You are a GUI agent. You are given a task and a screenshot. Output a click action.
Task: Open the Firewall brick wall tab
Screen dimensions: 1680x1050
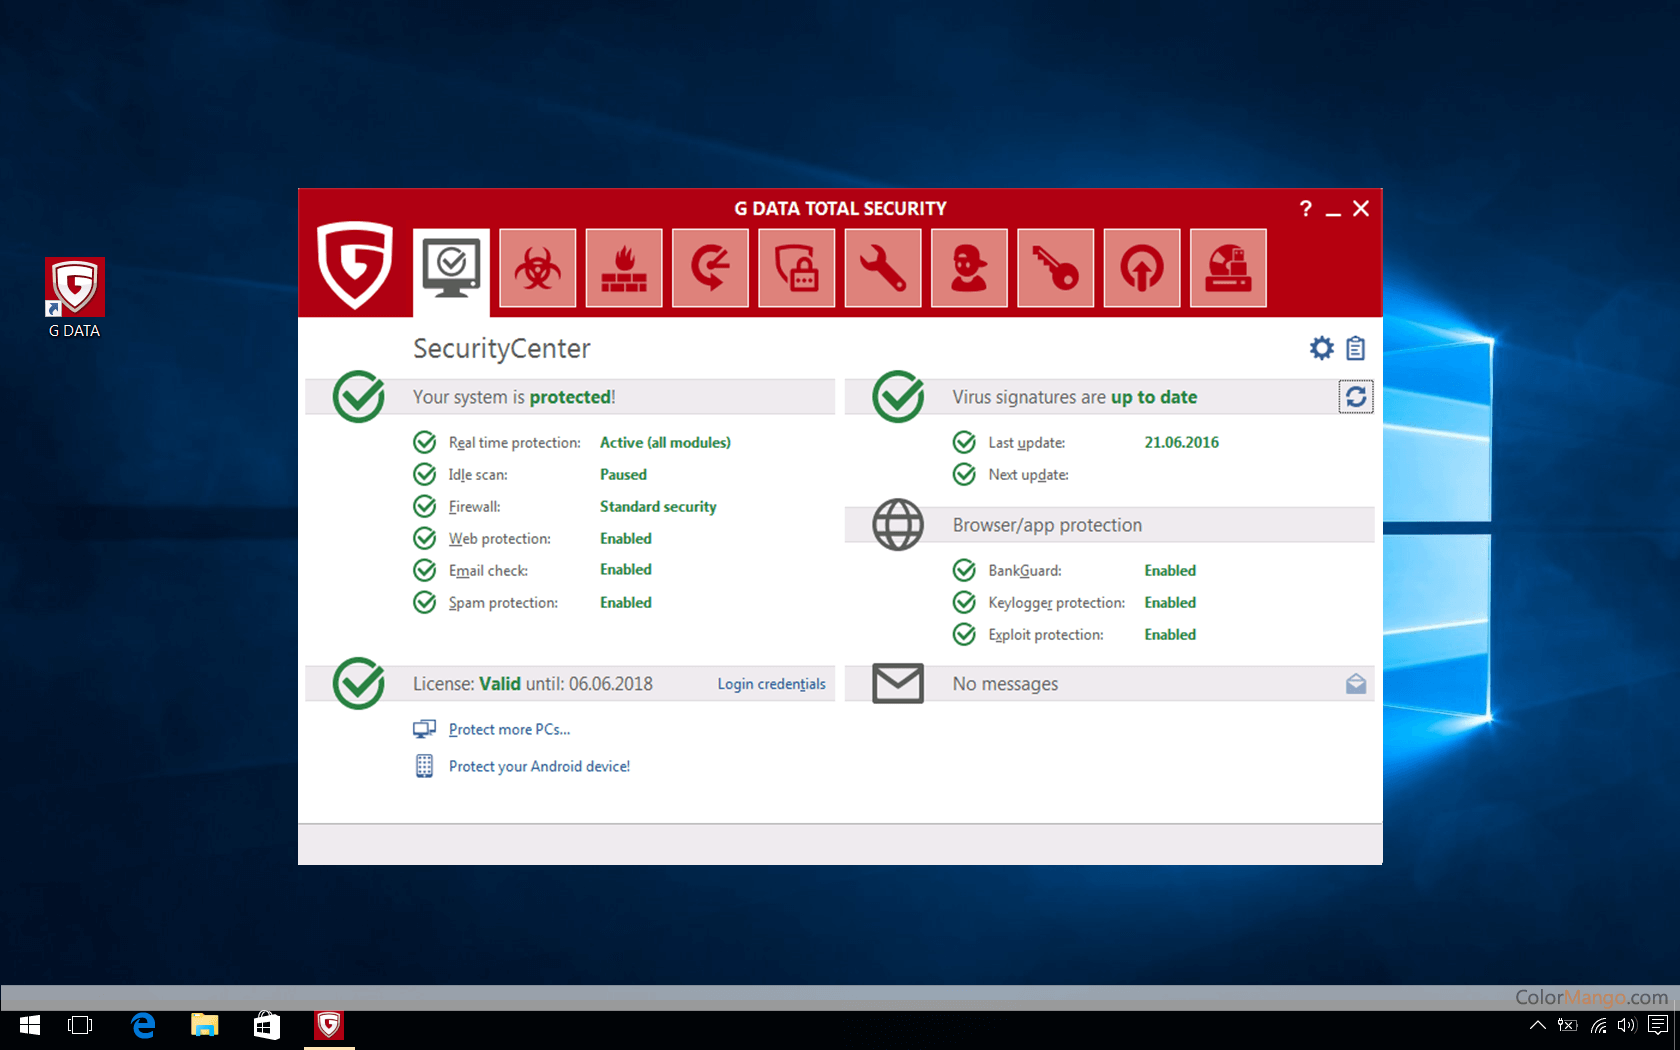pyautogui.click(x=624, y=268)
